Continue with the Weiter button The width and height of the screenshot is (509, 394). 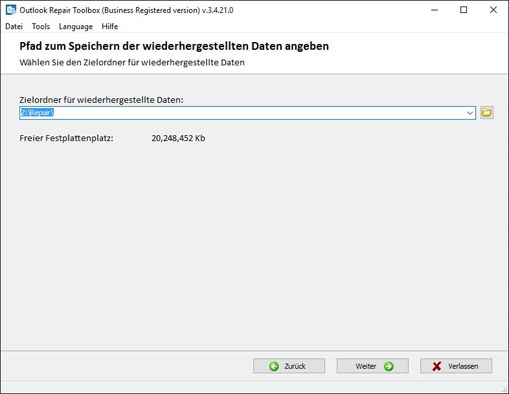coord(372,366)
